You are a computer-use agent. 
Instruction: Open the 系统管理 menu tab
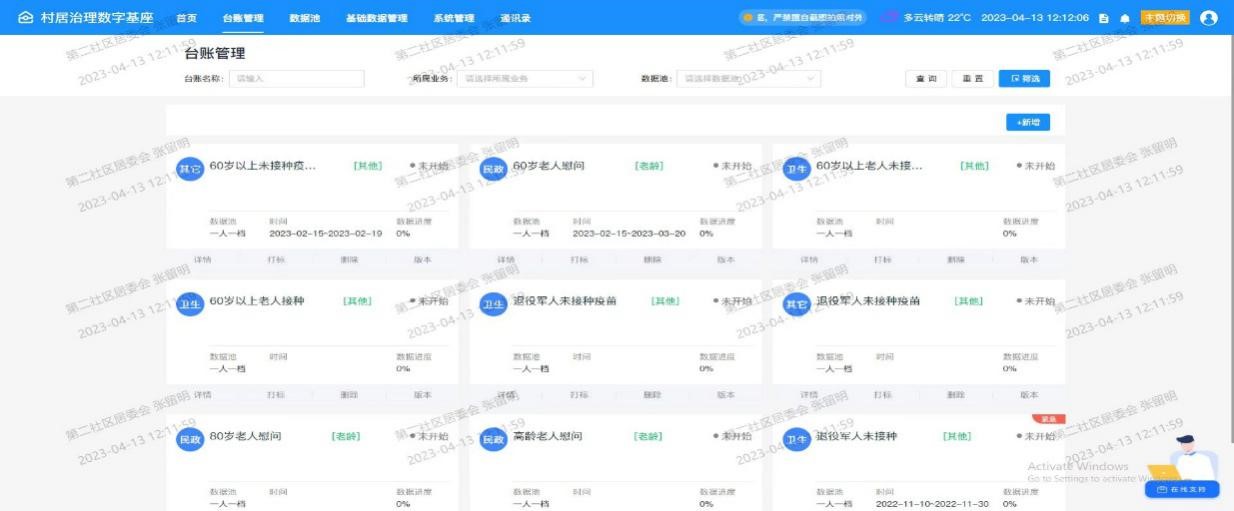[453, 18]
